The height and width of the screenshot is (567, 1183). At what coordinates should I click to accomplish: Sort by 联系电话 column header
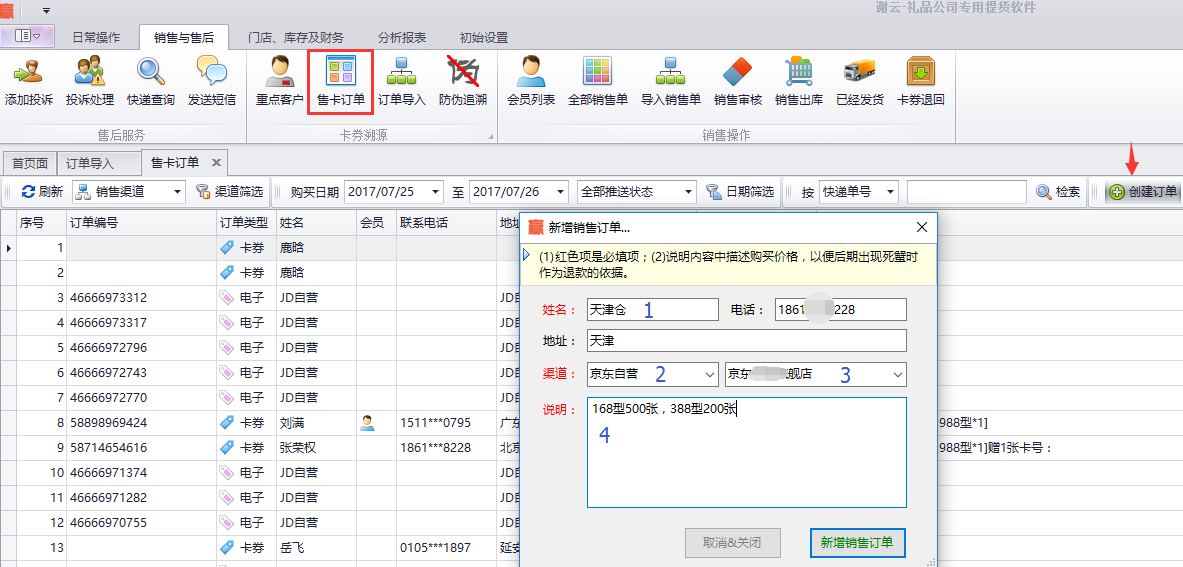pos(446,222)
